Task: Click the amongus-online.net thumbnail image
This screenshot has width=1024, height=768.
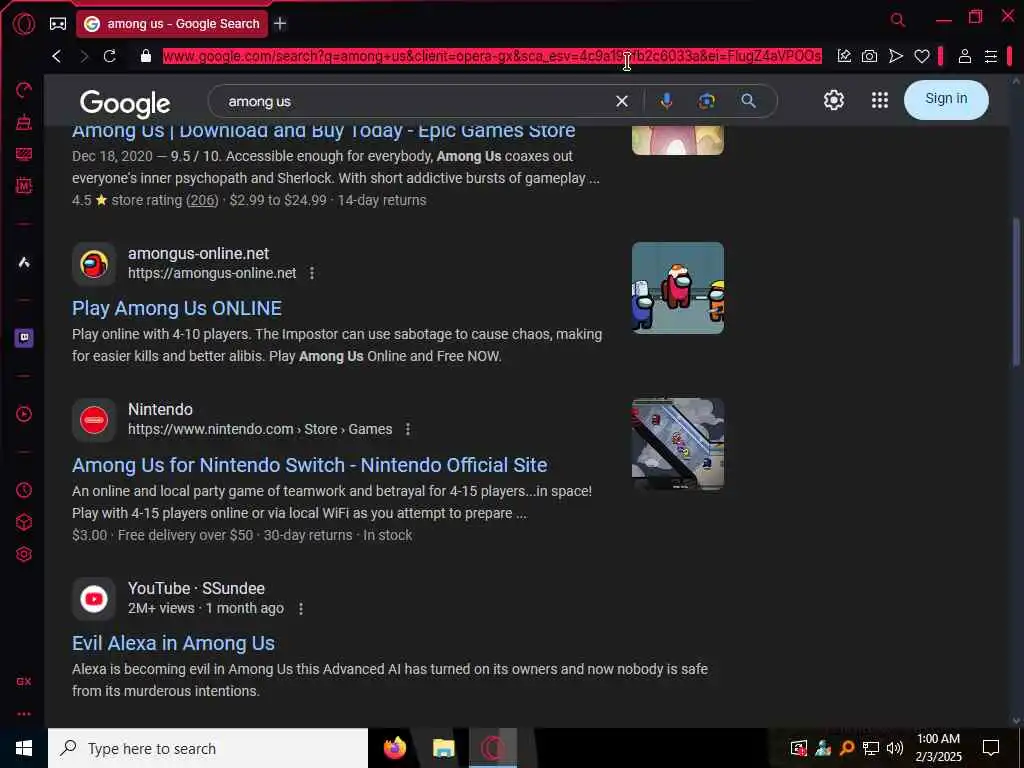Action: (x=677, y=288)
